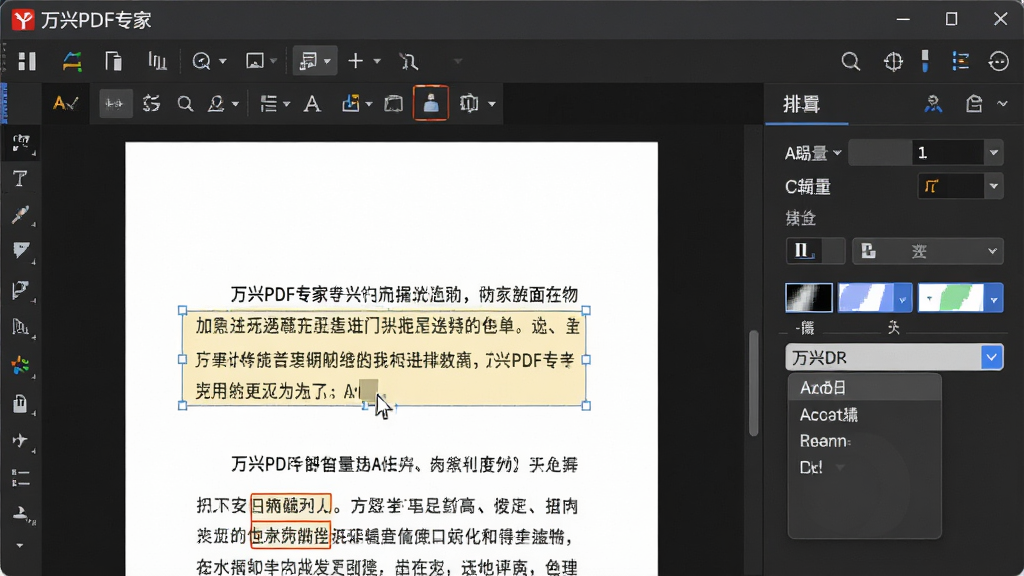This screenshot has height=576, width=1024.
Task: Click the plus add icon
Action: point(355,61)
